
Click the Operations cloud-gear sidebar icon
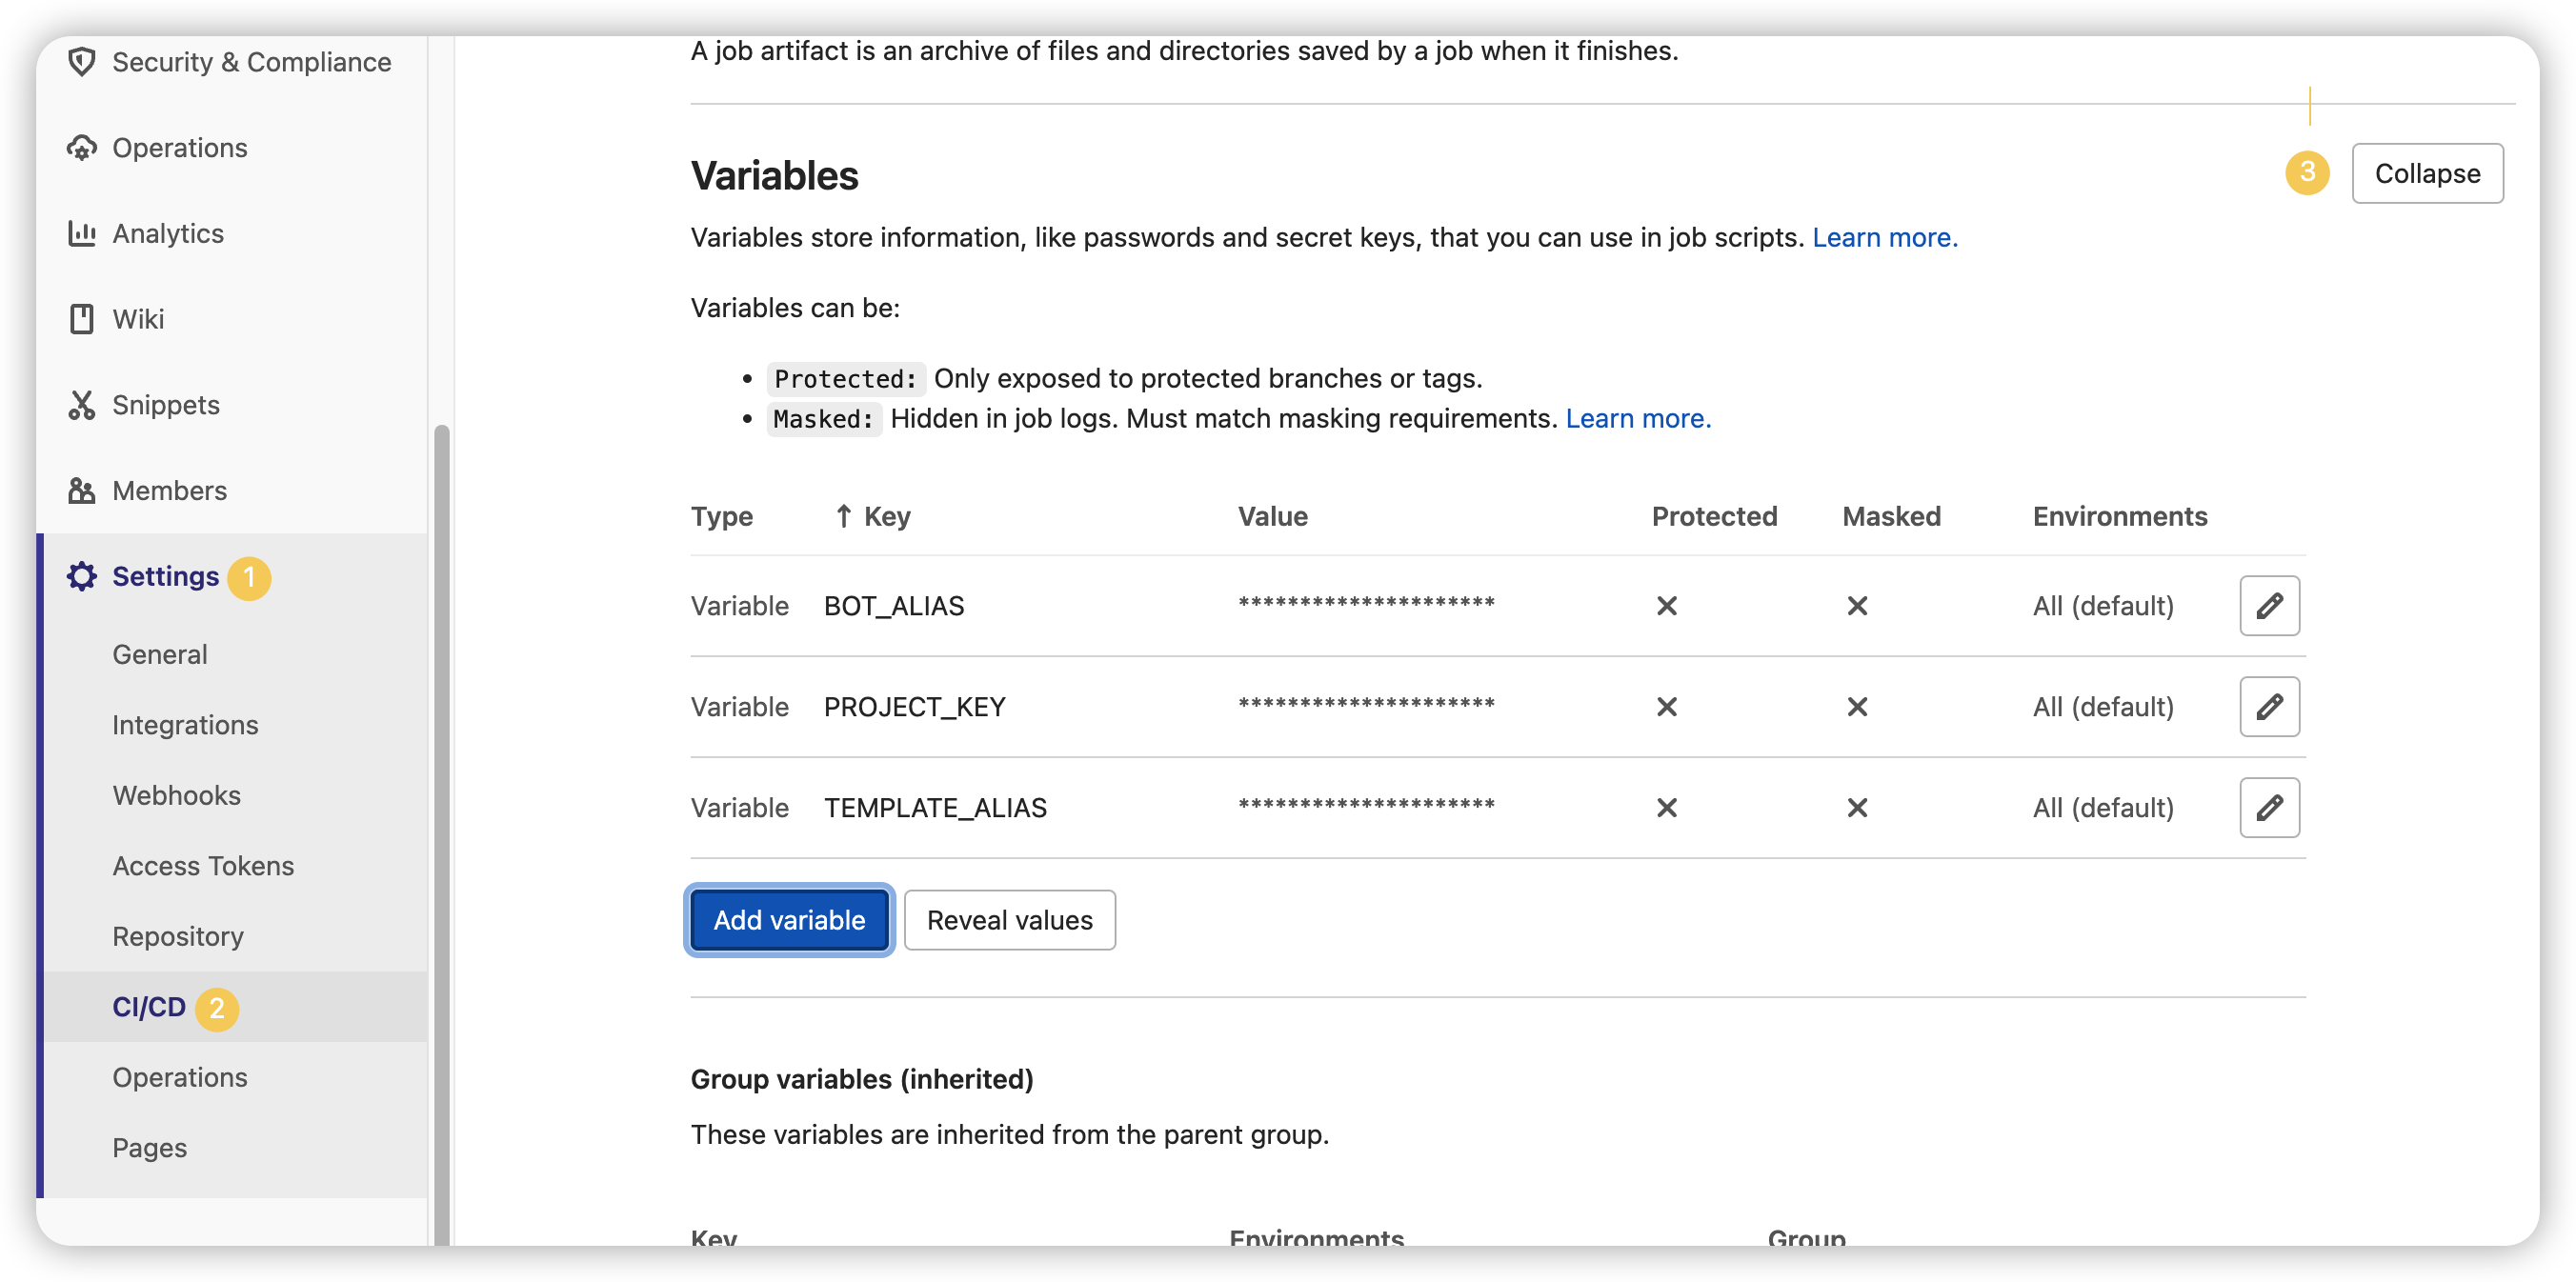pos(82,148)
